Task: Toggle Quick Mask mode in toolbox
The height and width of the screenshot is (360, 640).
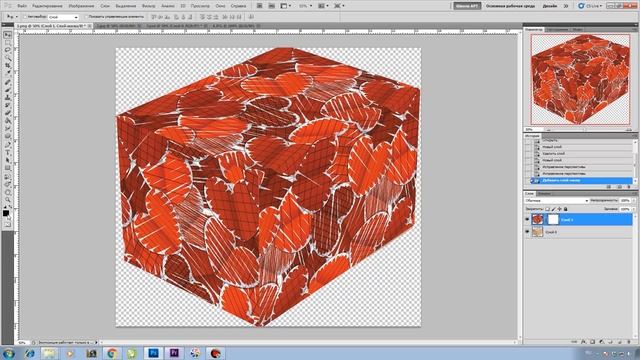Action: (x=7, y=224)
